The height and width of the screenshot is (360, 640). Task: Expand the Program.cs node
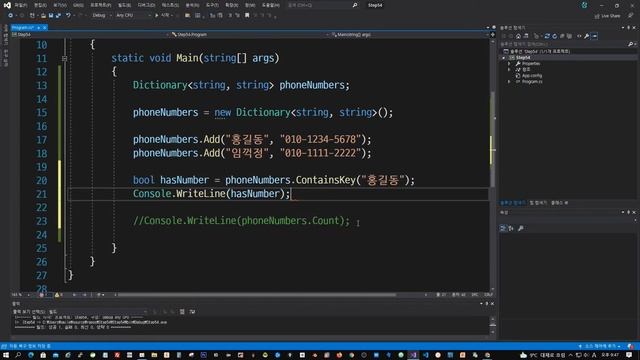509,82
